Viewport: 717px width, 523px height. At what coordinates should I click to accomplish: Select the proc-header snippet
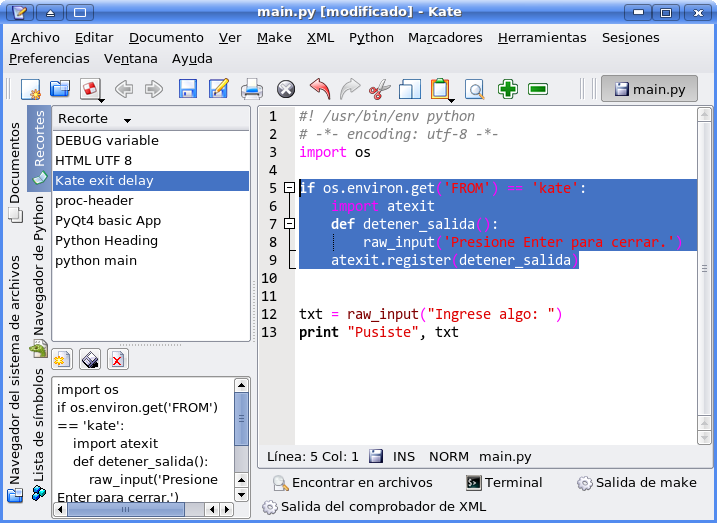(x=151, y=200)
